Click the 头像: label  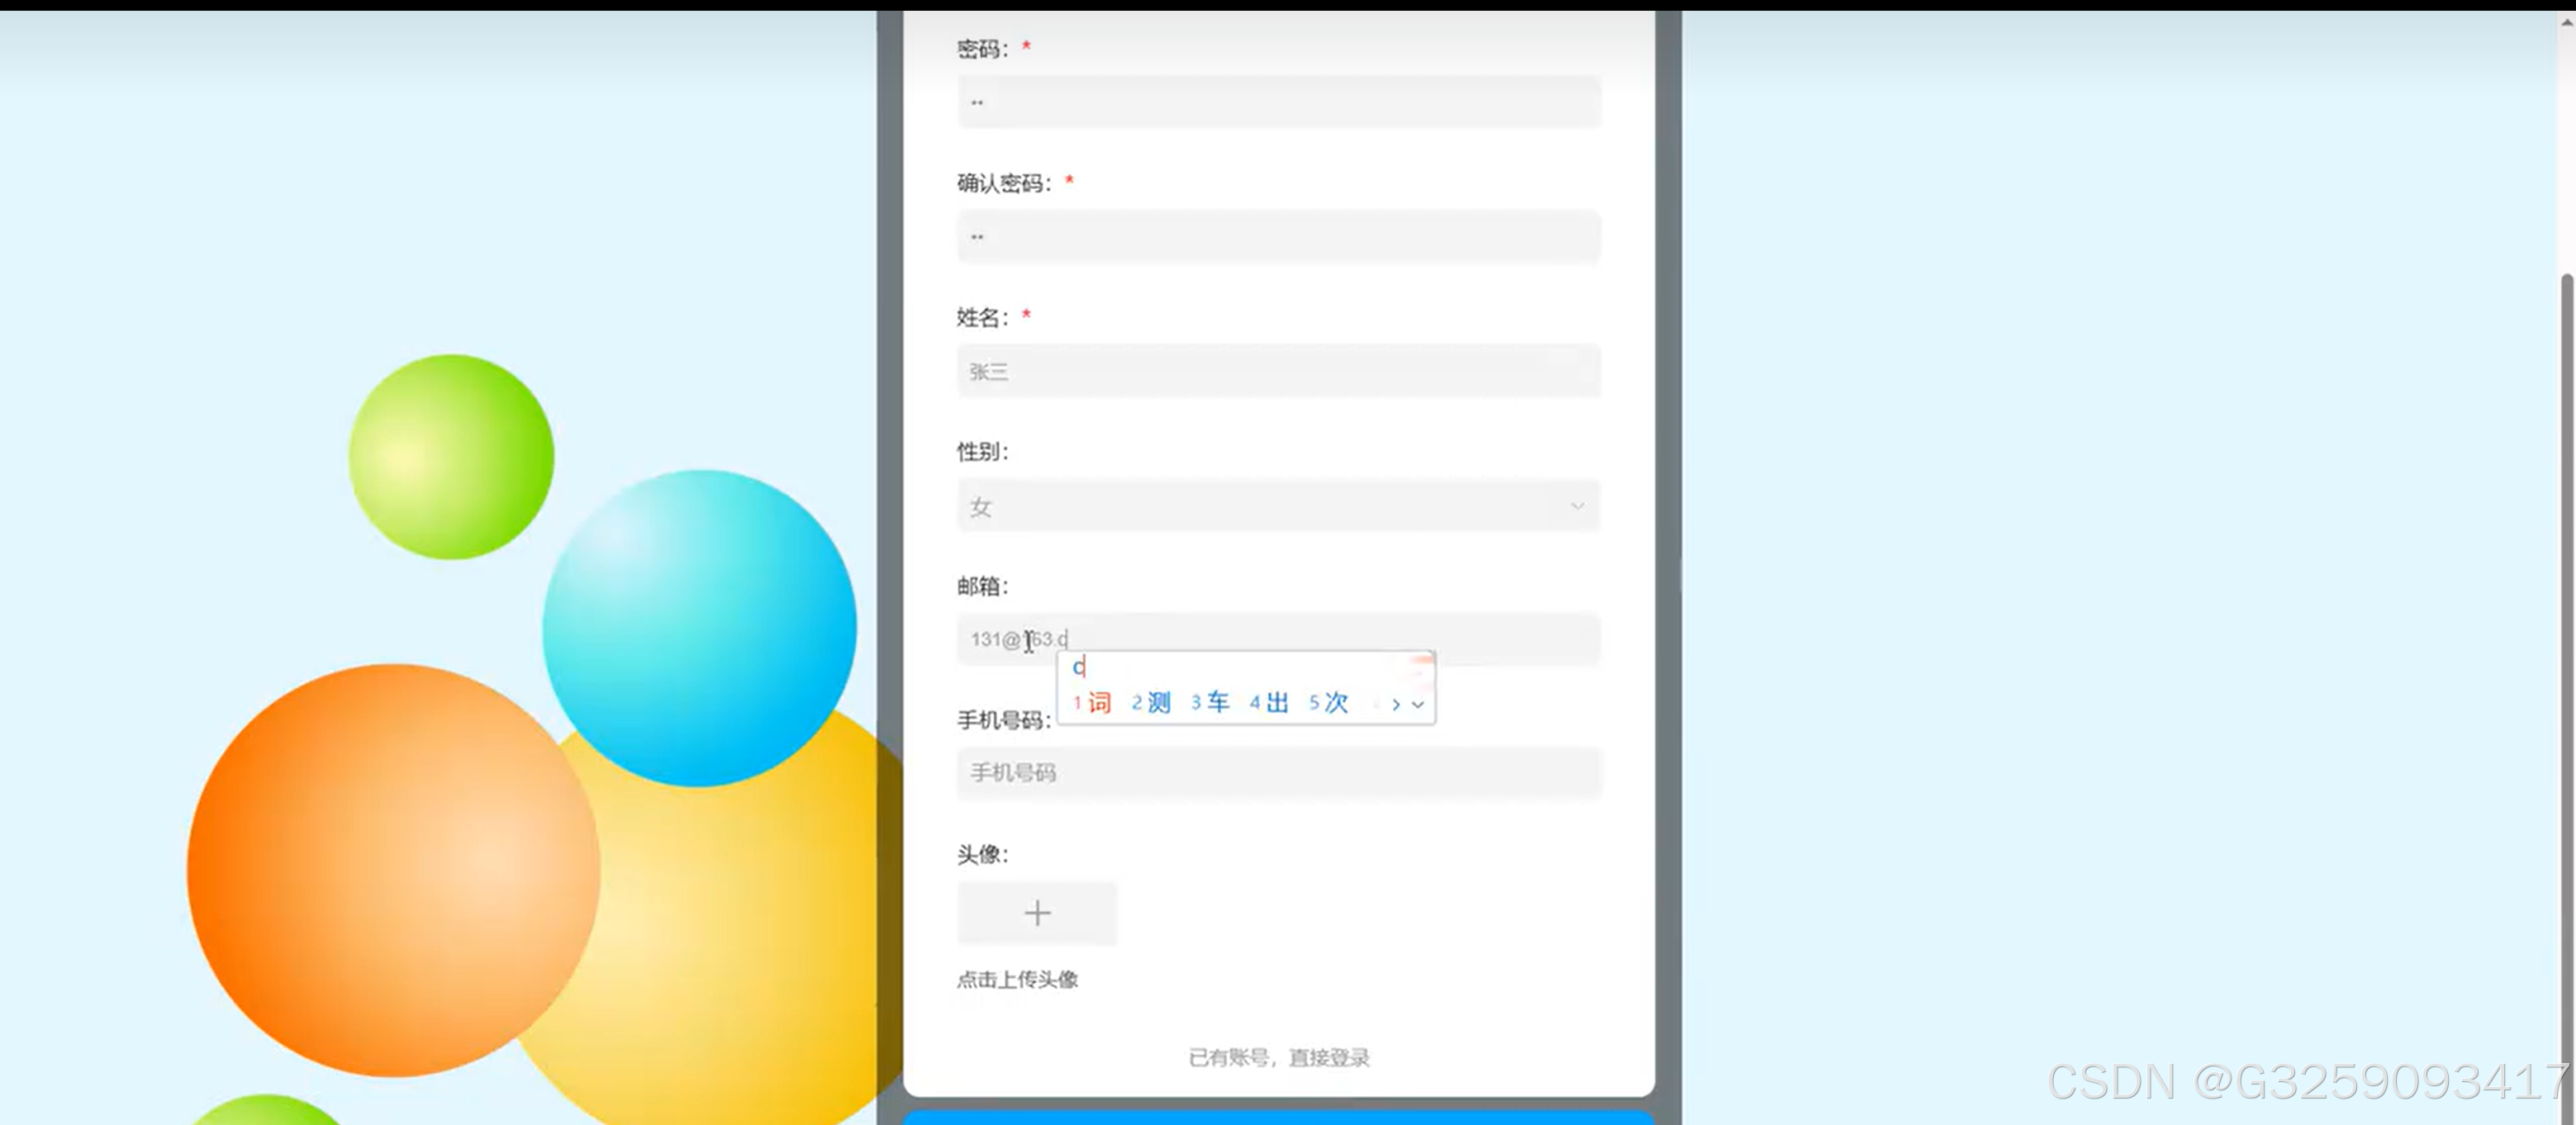click(983, 855)
